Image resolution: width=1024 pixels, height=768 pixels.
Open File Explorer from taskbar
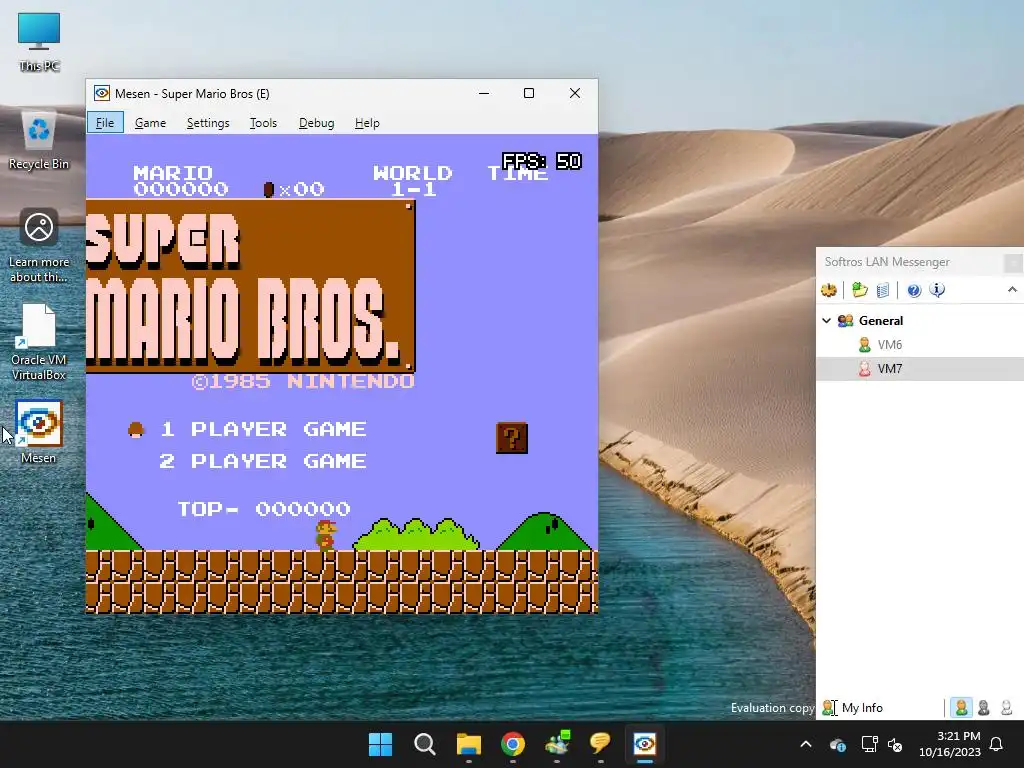coord(469,744)
